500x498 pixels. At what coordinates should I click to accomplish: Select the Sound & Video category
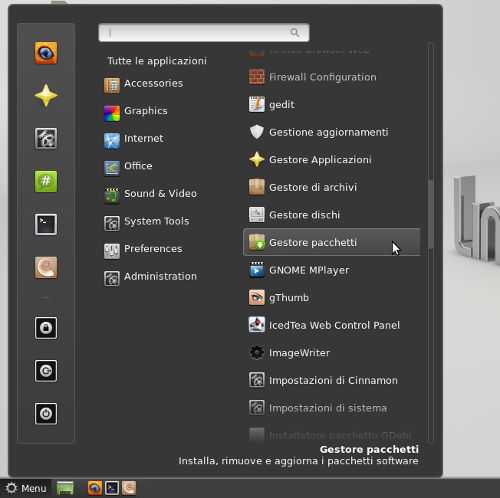pyautogui.click(x=160, y=193)
